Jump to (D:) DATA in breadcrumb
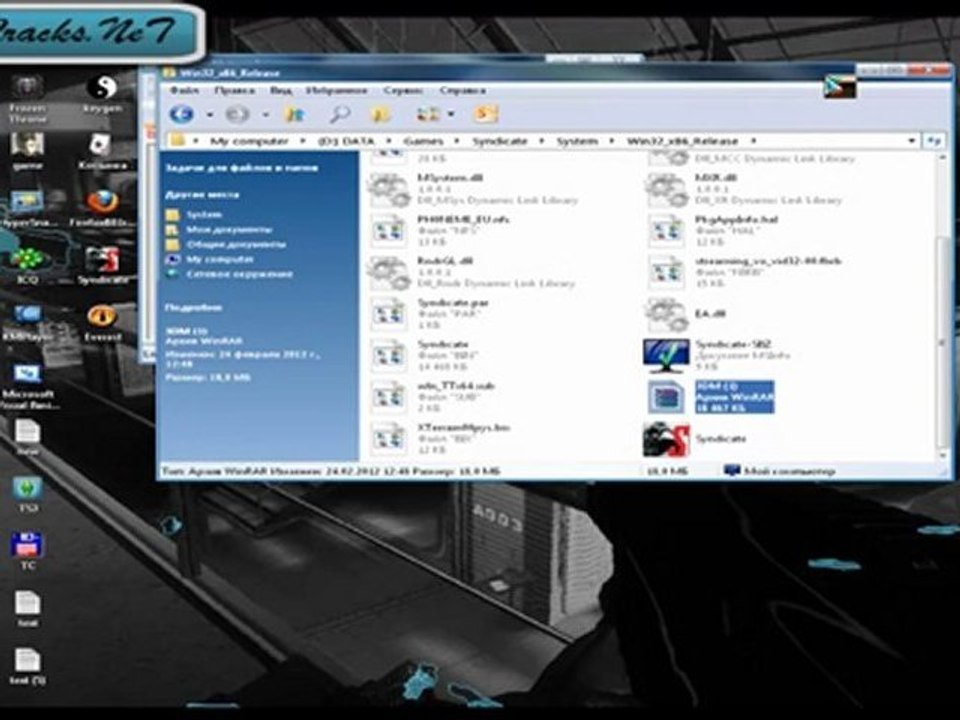This screenshot has width=960, height=720. click(x=346, y=141)
